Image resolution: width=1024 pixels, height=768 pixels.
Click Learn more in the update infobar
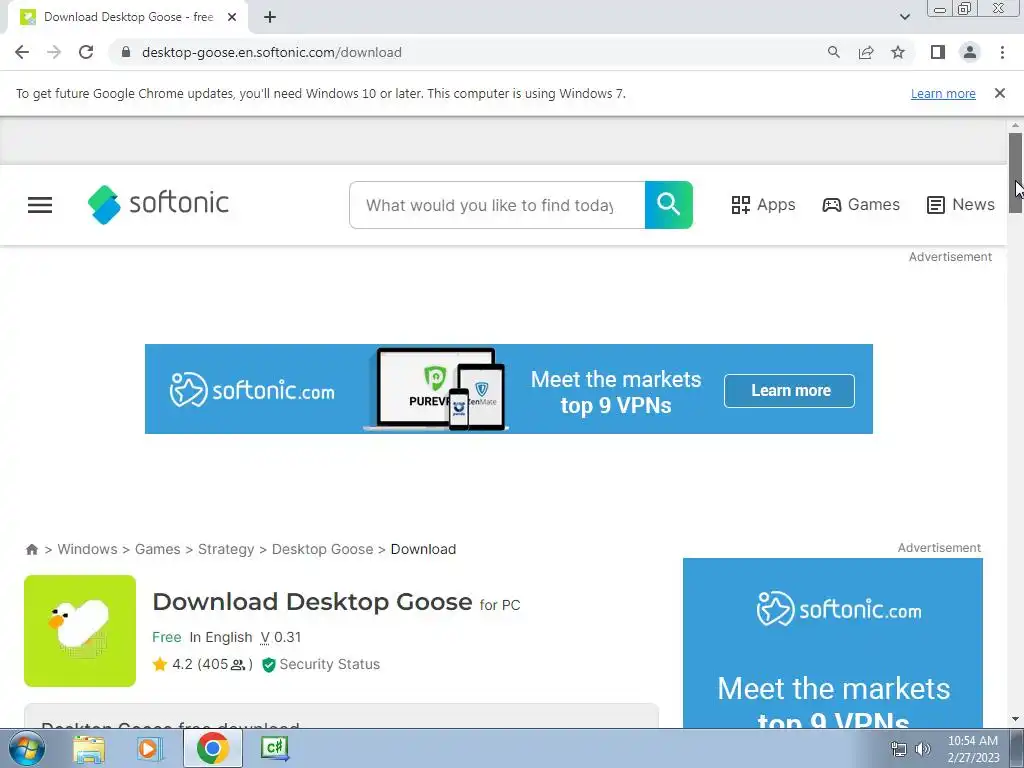coord(943,93)
